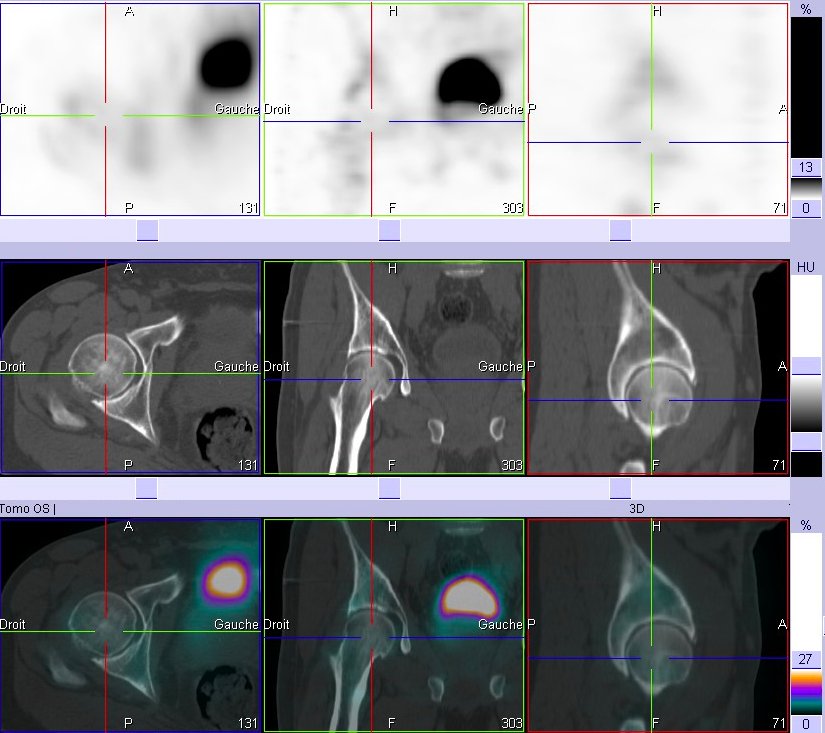Click lower threshold value 0 on fusion color bar

click(x=806, y=724)
